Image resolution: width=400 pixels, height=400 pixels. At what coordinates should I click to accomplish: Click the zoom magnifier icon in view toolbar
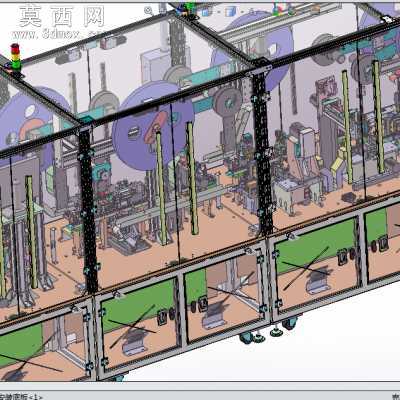(148, 10)
